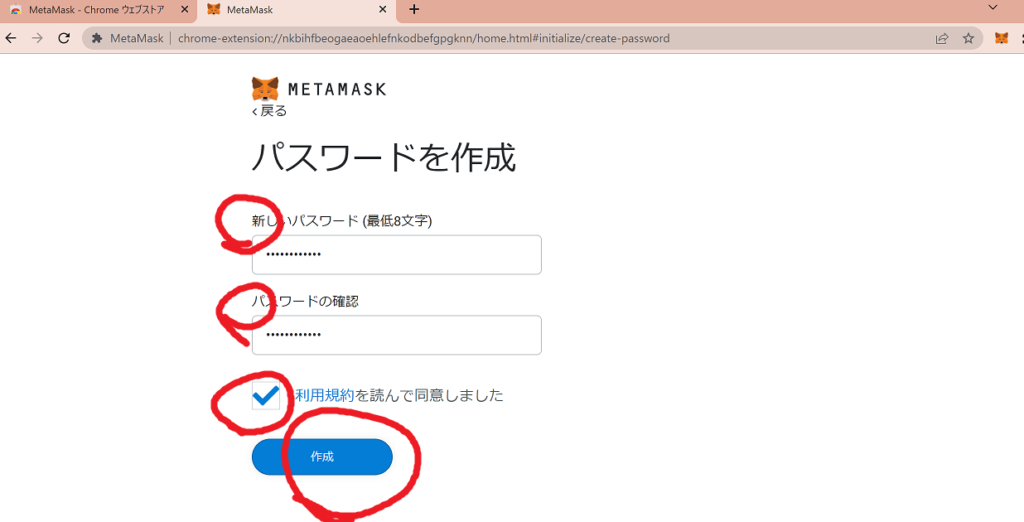Open the 利用規約 terms link
The height and width of the screenshot is (522, 1024).
pyautogui.click(x=325, y=395)
